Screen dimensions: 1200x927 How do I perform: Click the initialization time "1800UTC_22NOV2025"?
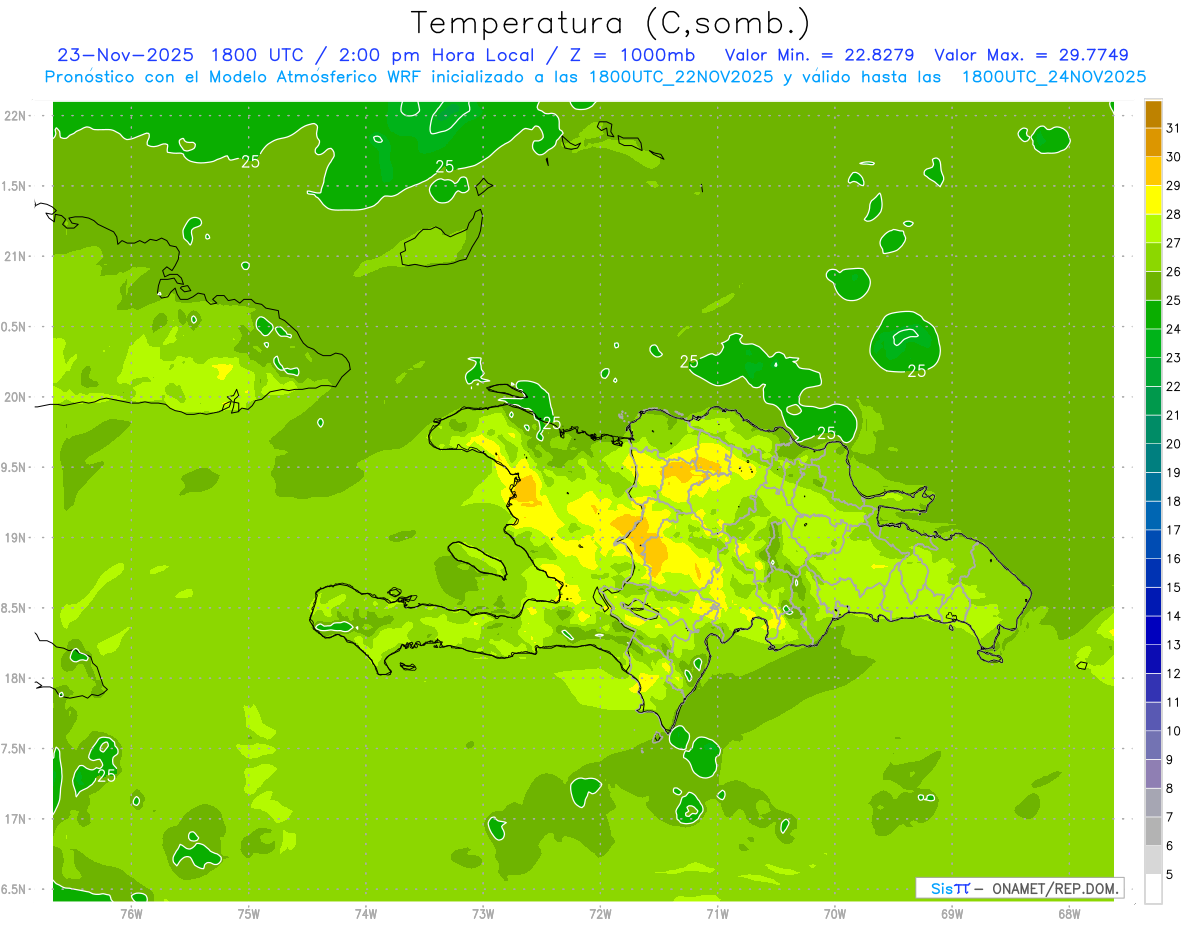682,77
